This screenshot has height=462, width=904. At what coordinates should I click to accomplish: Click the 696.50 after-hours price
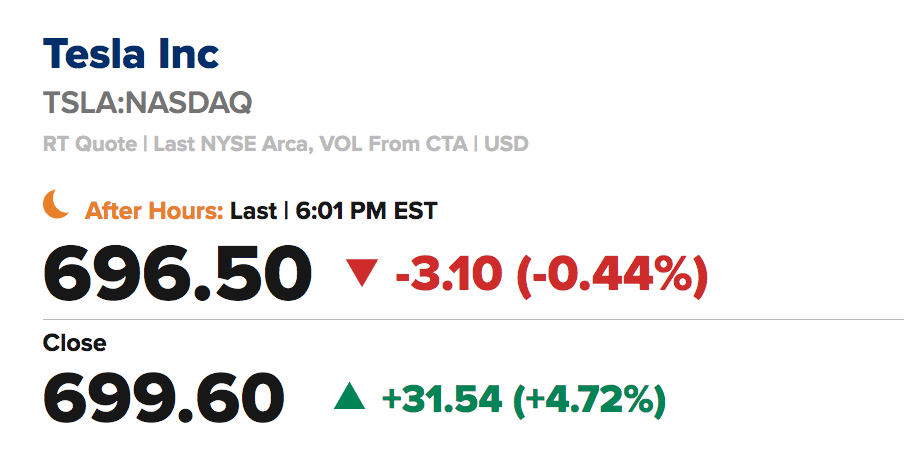178,273
